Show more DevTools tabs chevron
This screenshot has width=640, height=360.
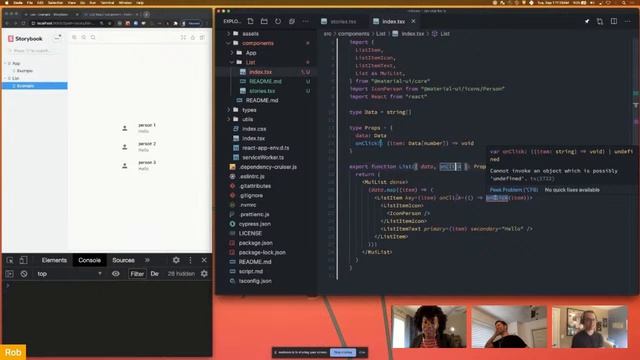point(147,260)
